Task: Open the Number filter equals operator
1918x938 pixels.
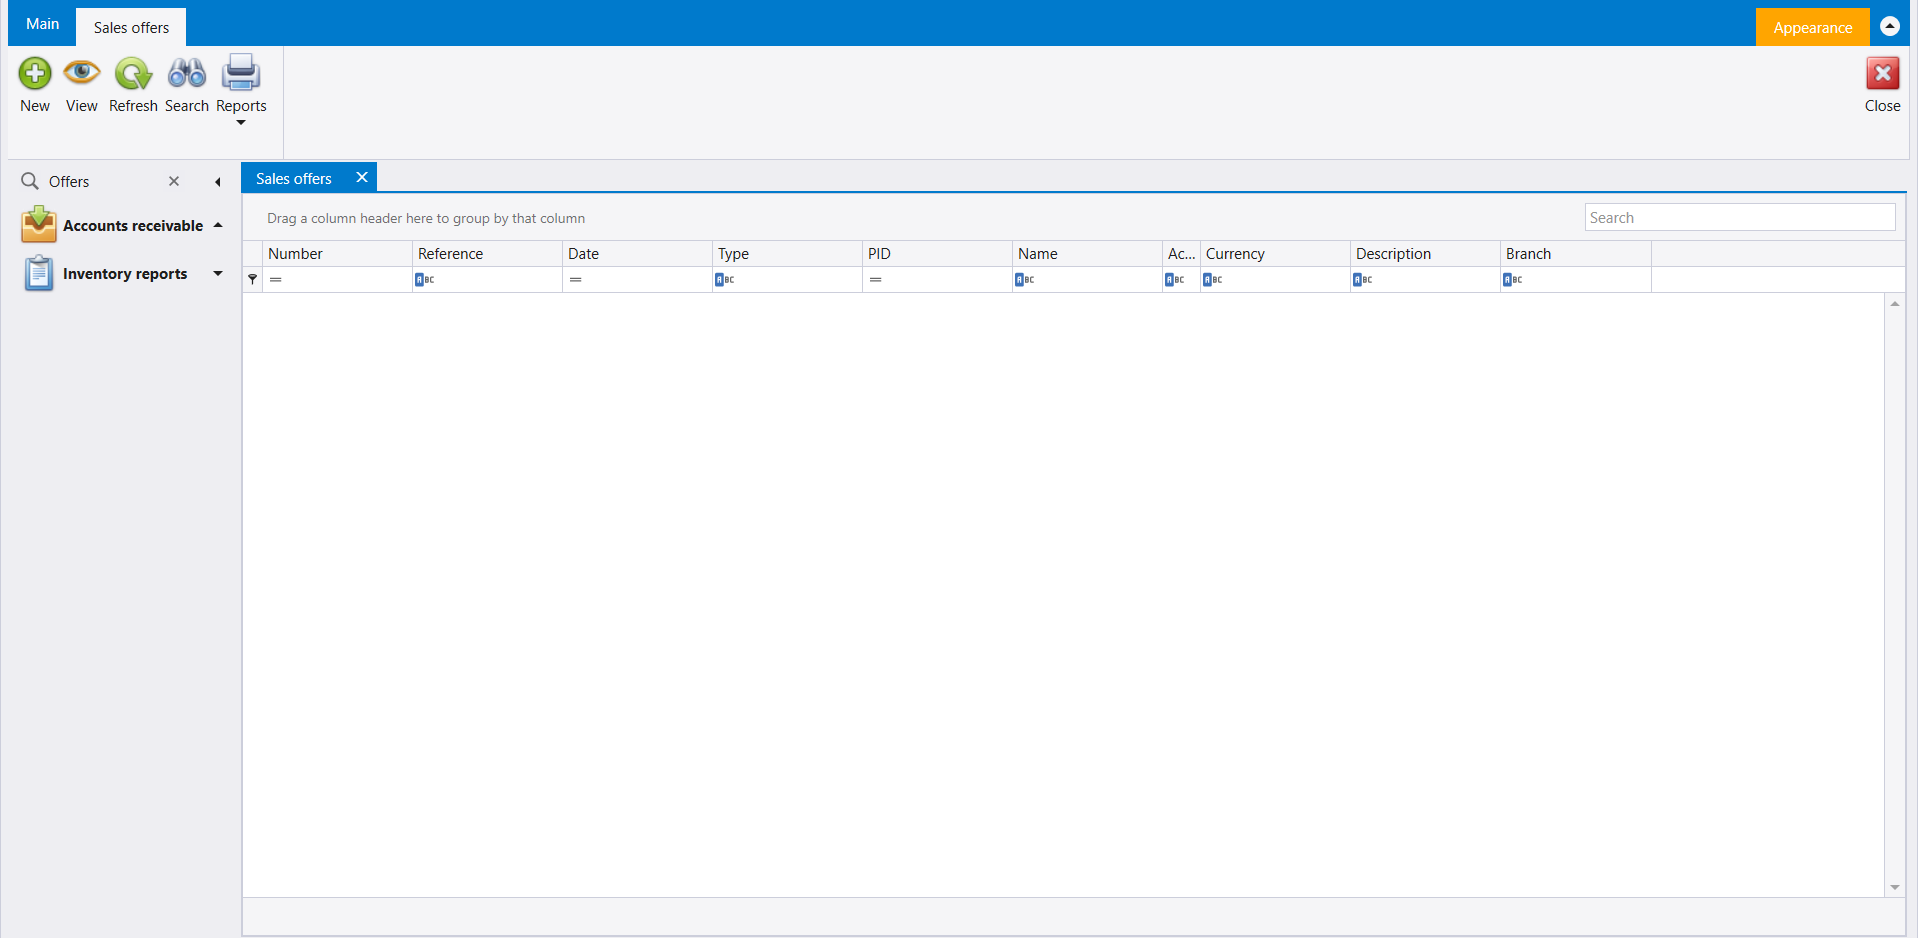Action: [x=276, y=280]
